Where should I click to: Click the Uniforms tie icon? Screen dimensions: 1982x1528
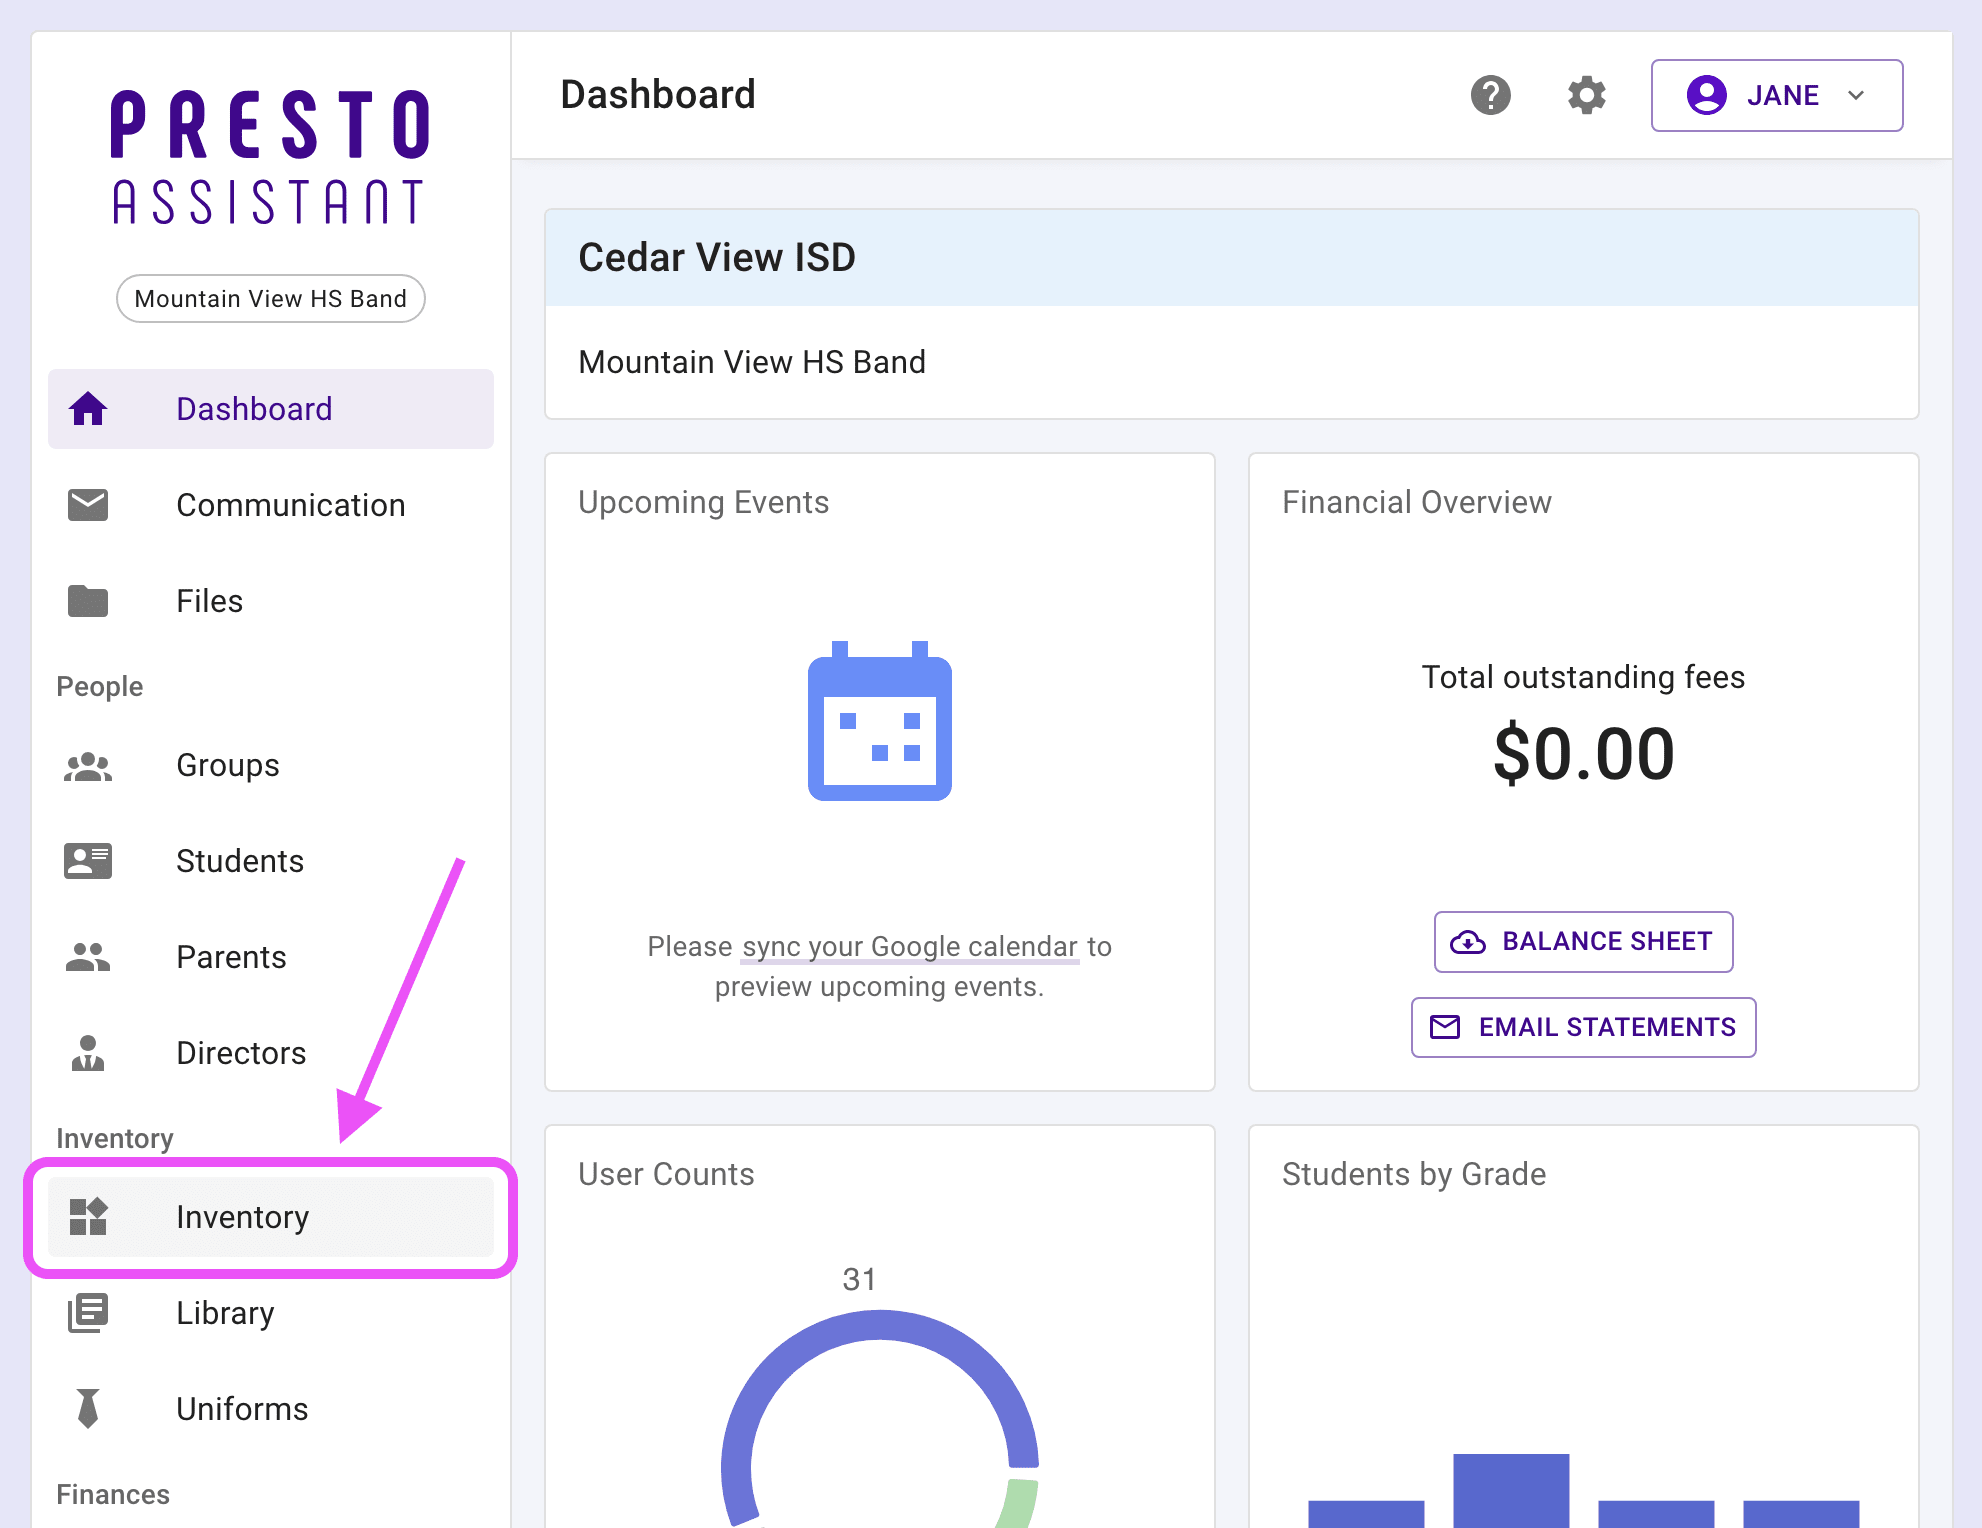(88, 1408)
